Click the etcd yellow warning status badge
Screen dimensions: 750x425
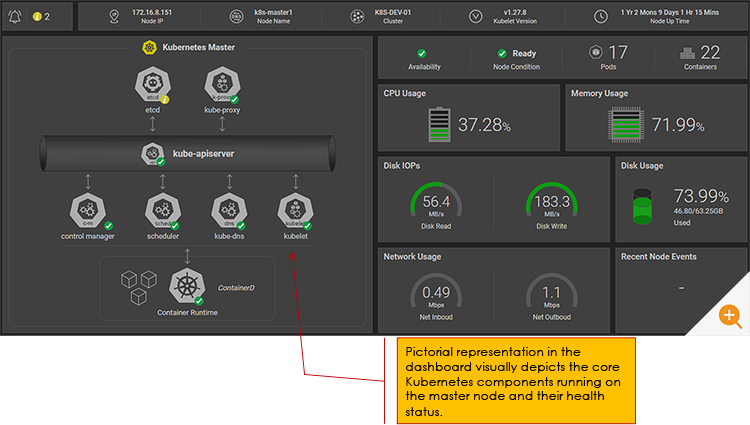click(x=165, y=99)
